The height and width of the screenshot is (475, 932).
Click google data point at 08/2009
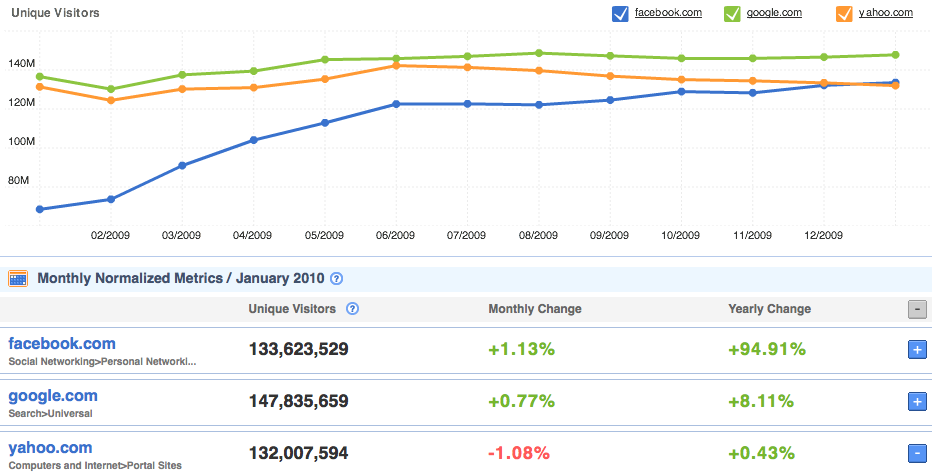click(539, 53)
